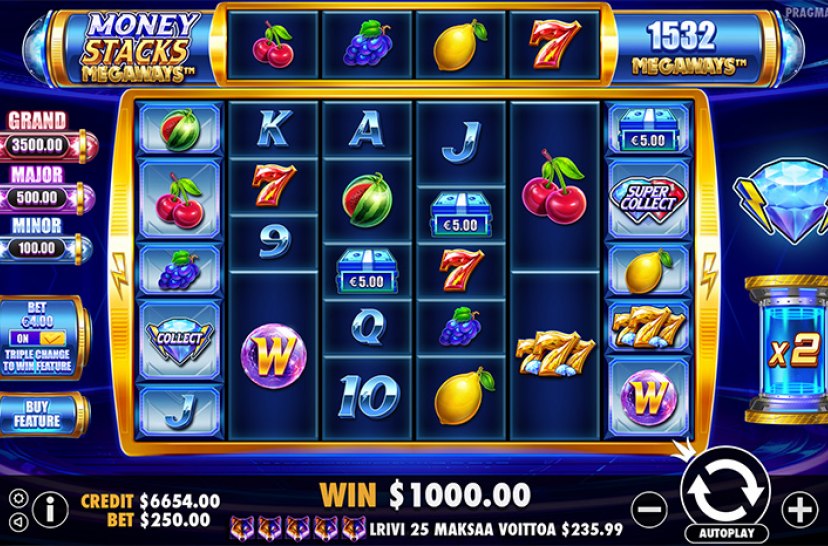828x546 pixels.
Task: Toggle the triple chance ON checkbox
Action: point(37,338)
